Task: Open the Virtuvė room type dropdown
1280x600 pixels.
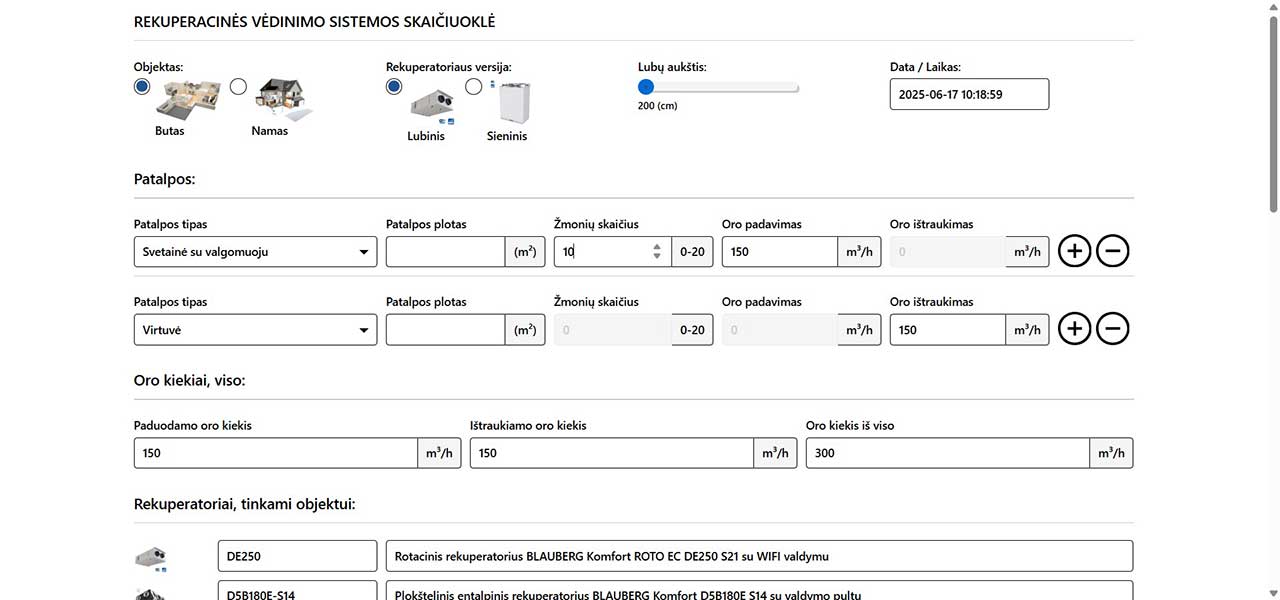Action: tap(255, 330)
